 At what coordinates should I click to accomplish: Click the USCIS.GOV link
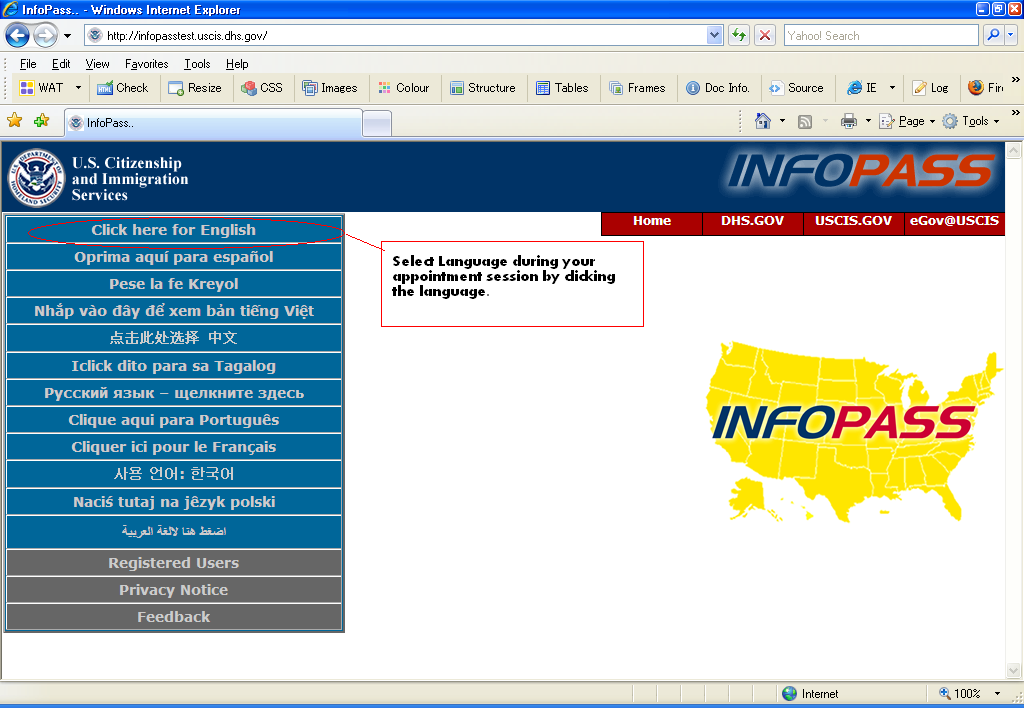853,221
